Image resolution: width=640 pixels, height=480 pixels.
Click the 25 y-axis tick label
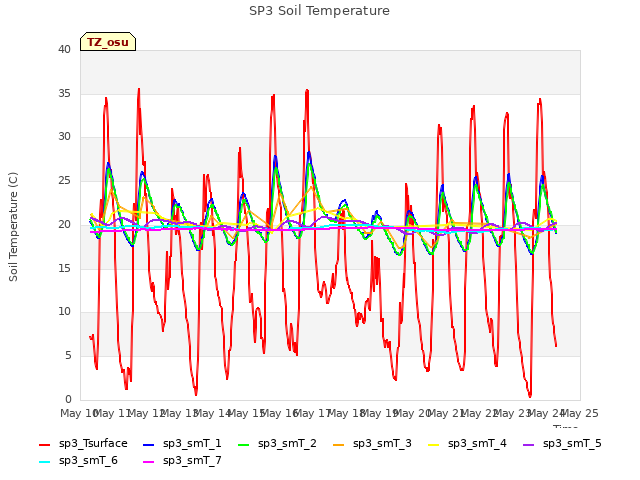tap(64, 180)
